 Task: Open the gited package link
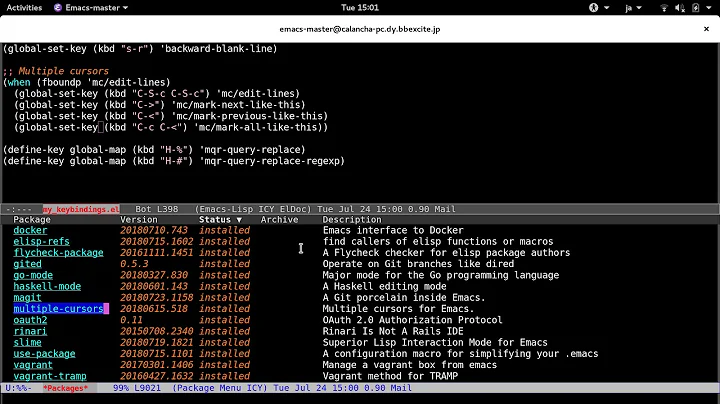(x=27, y=264)
